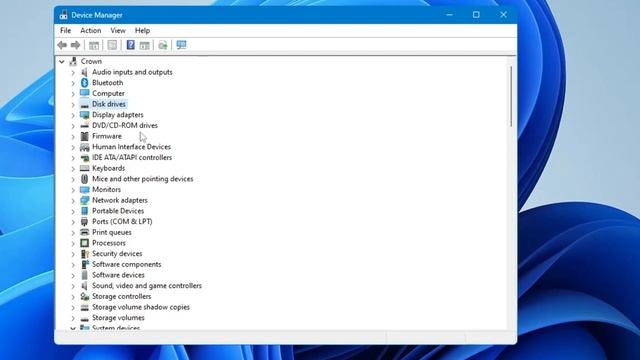640x360 pixels.
Task: Select the Processors label
Action: [x=109, y=243]
